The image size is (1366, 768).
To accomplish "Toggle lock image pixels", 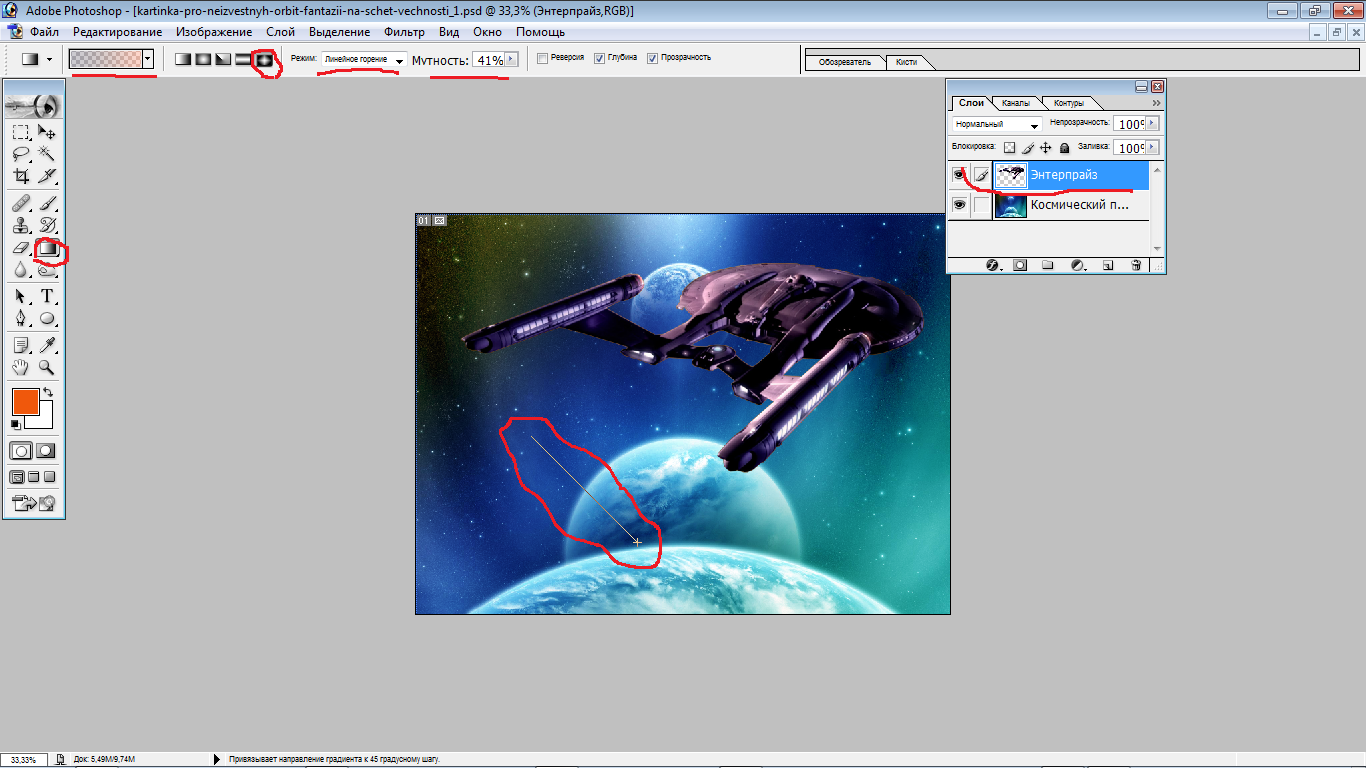I will tap(1027, 148).
